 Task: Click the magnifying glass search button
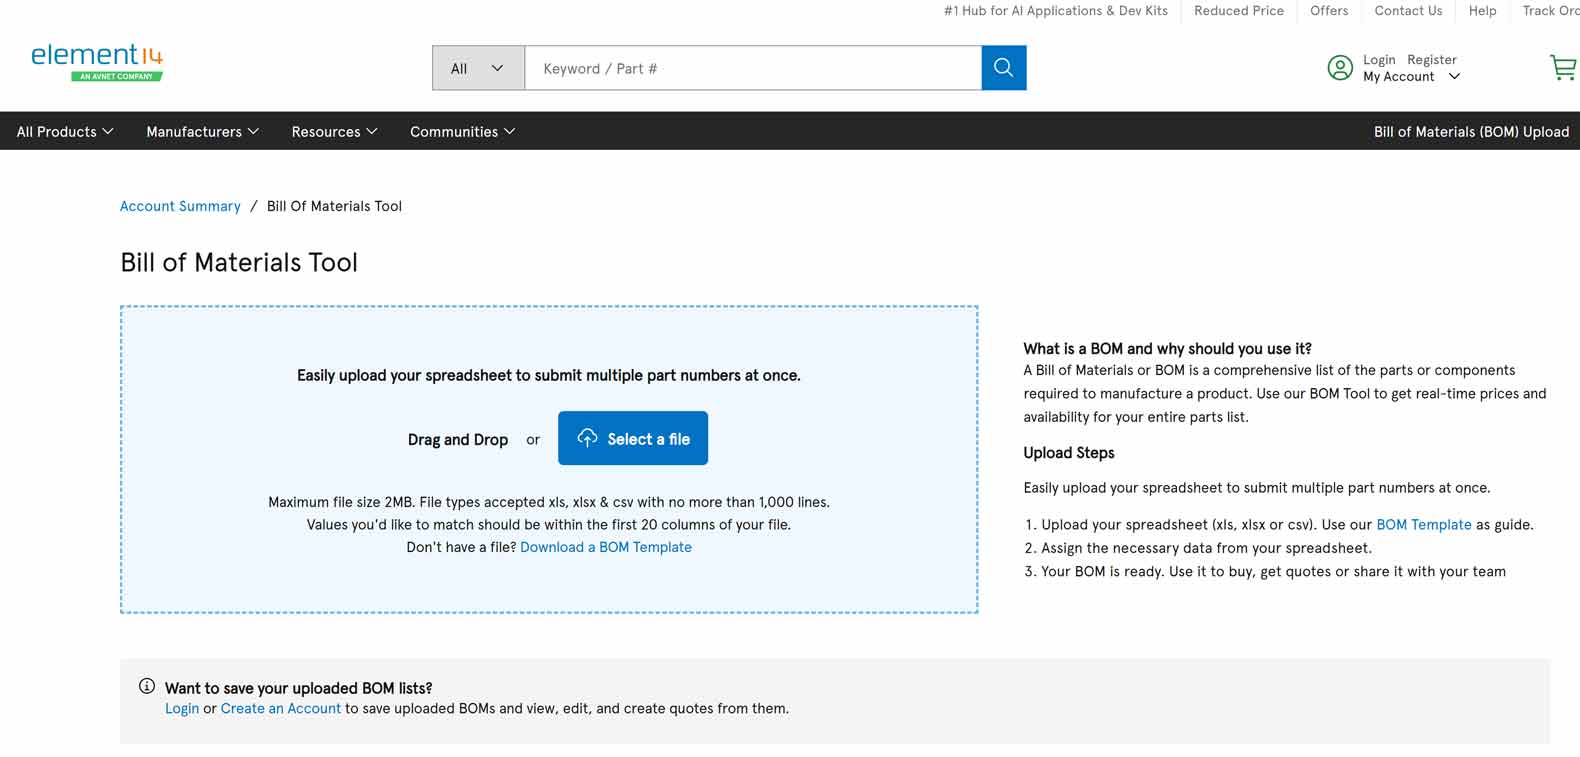(x=1003, y=68)
